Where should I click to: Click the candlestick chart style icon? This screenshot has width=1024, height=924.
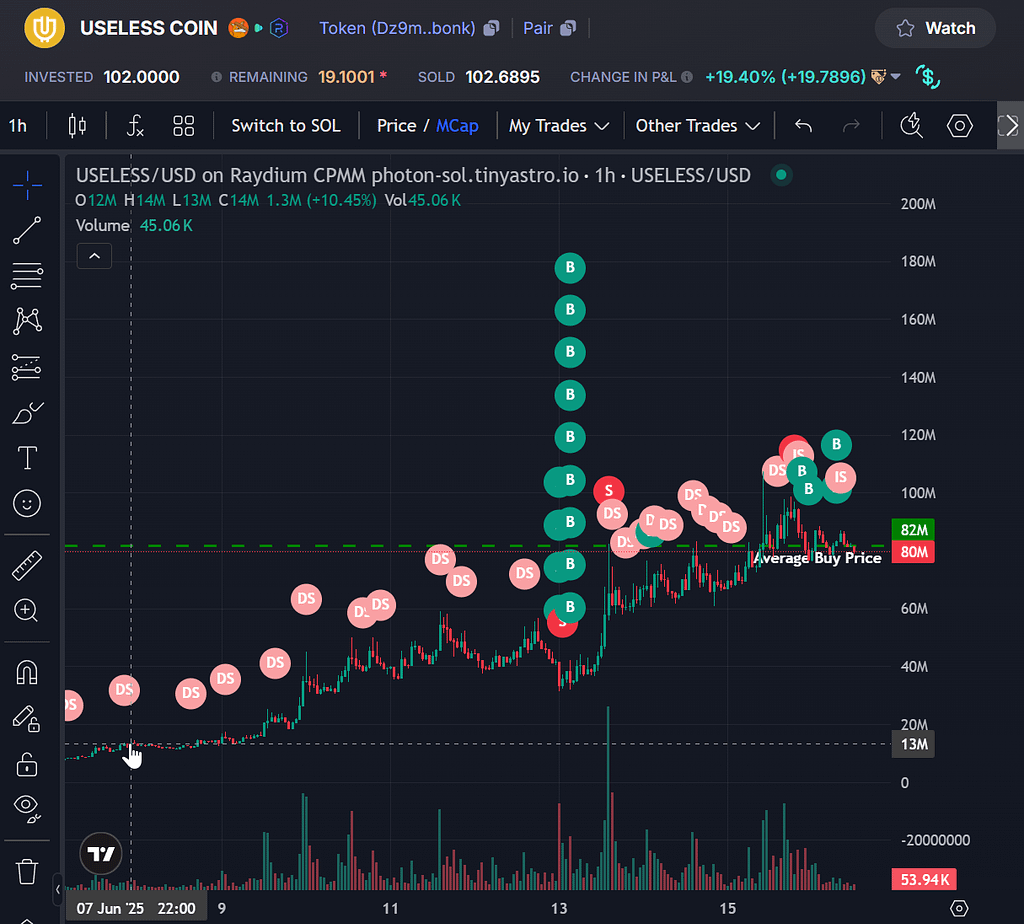pos(77,126)
